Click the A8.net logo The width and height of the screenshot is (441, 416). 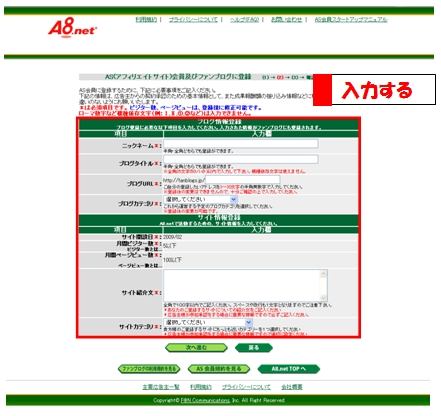tap(73, 28)
